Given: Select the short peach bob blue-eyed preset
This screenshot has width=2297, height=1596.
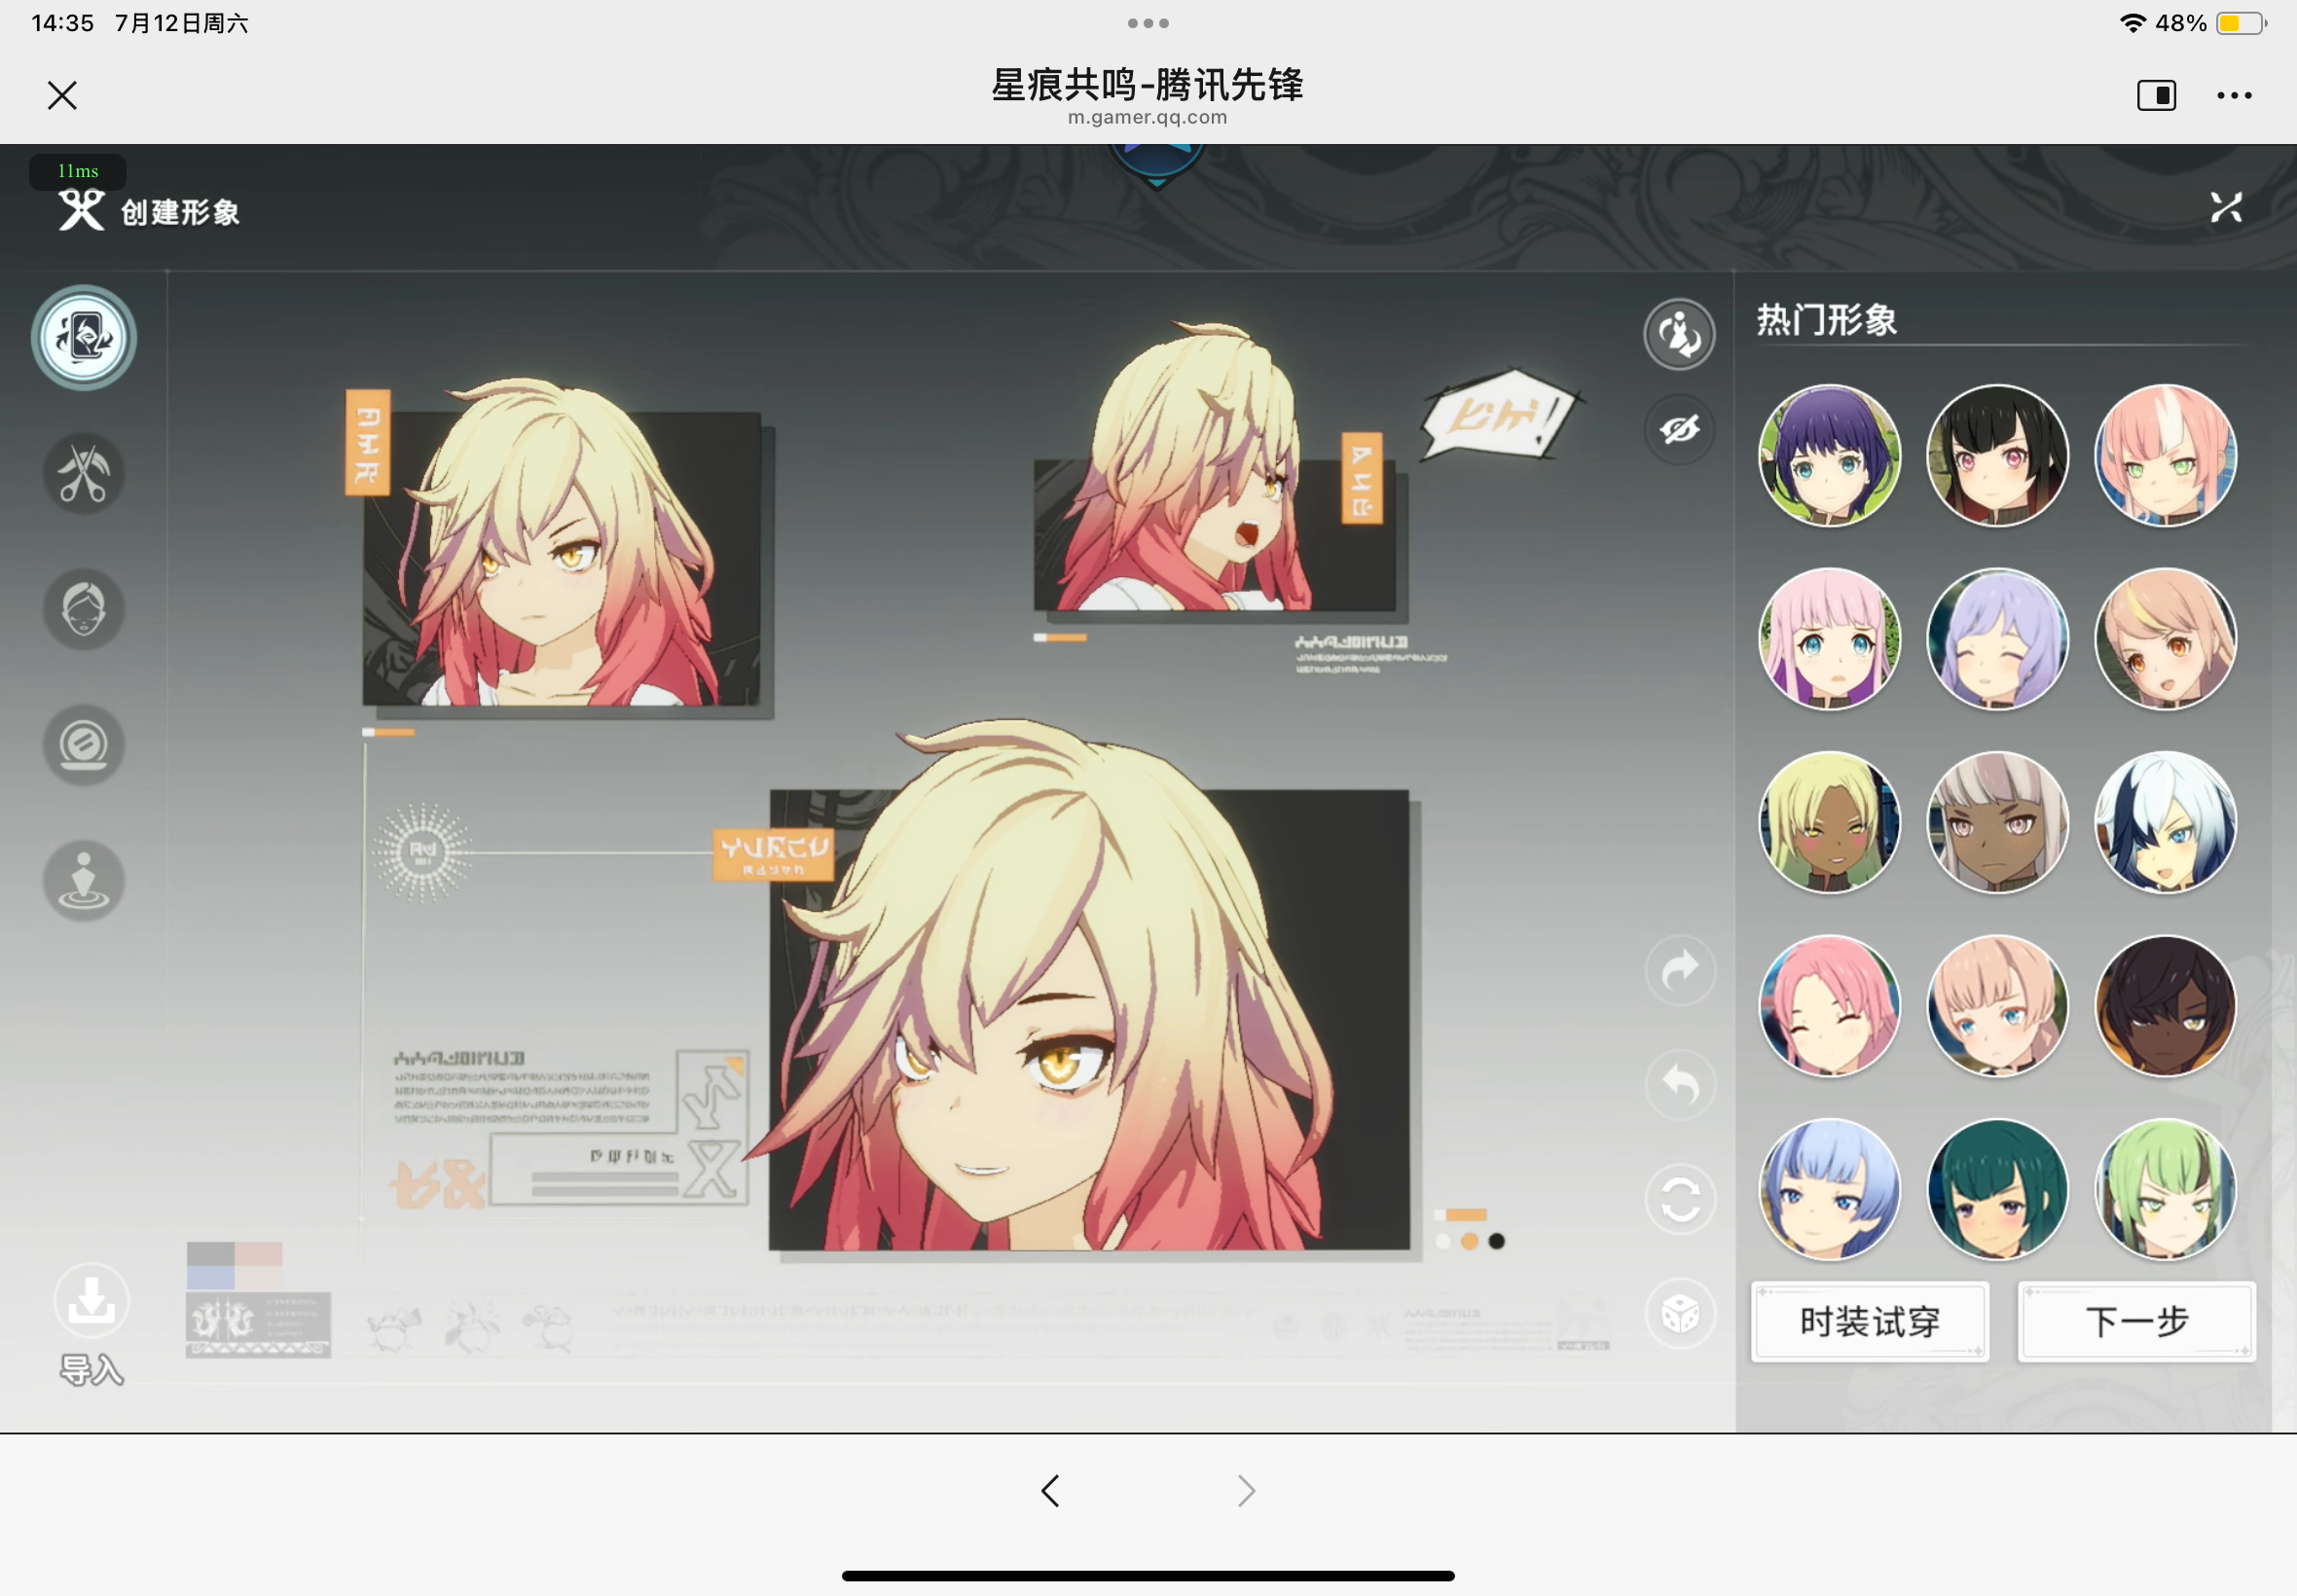Looking at the screenshot, I should coord(1998,1006).
